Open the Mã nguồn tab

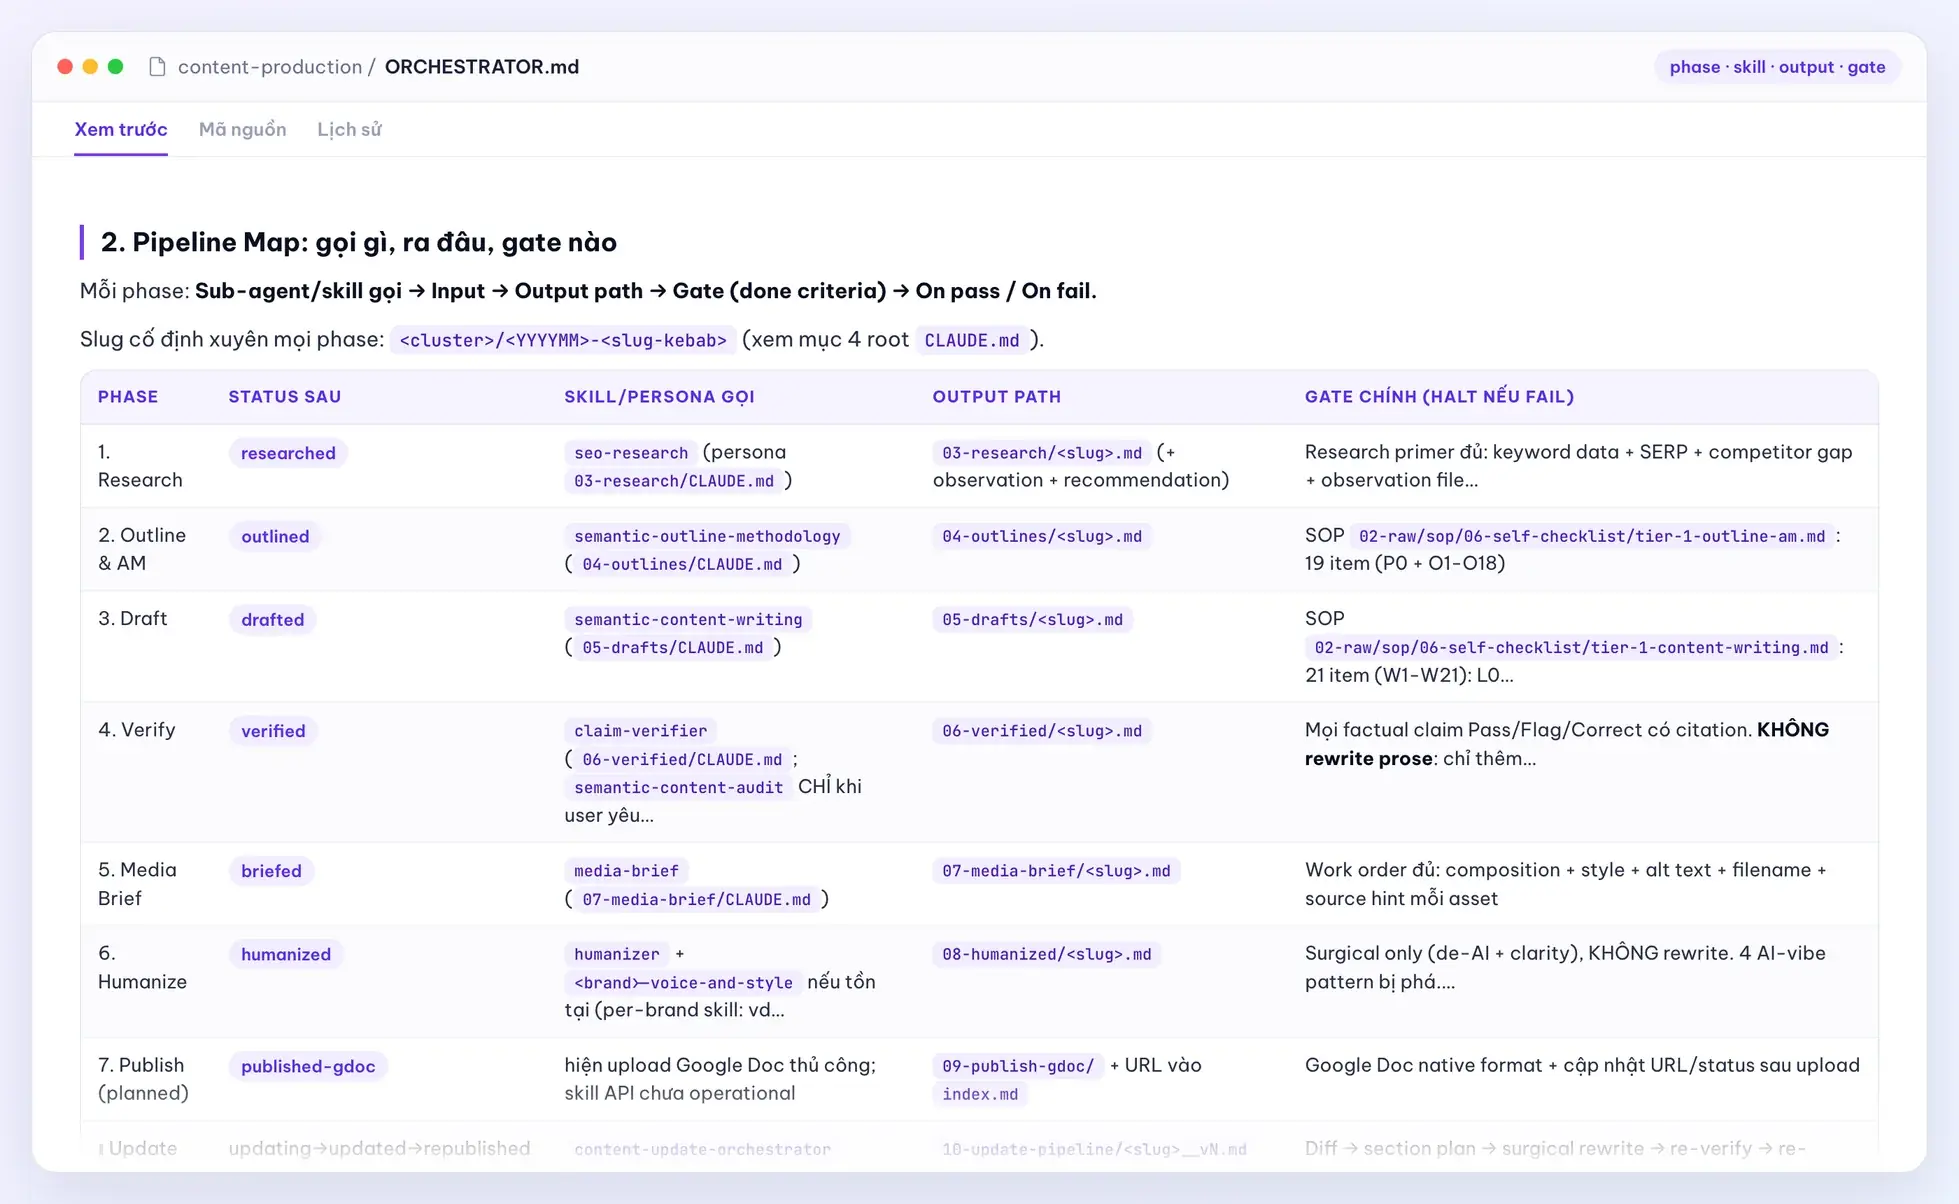click(242, 129)
